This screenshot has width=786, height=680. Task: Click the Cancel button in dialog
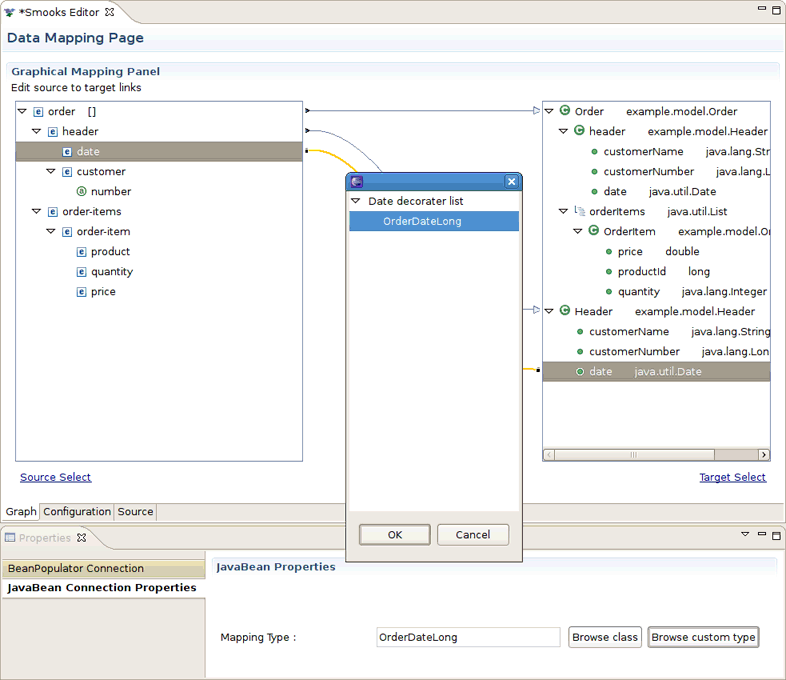click(x=473, y=535)
